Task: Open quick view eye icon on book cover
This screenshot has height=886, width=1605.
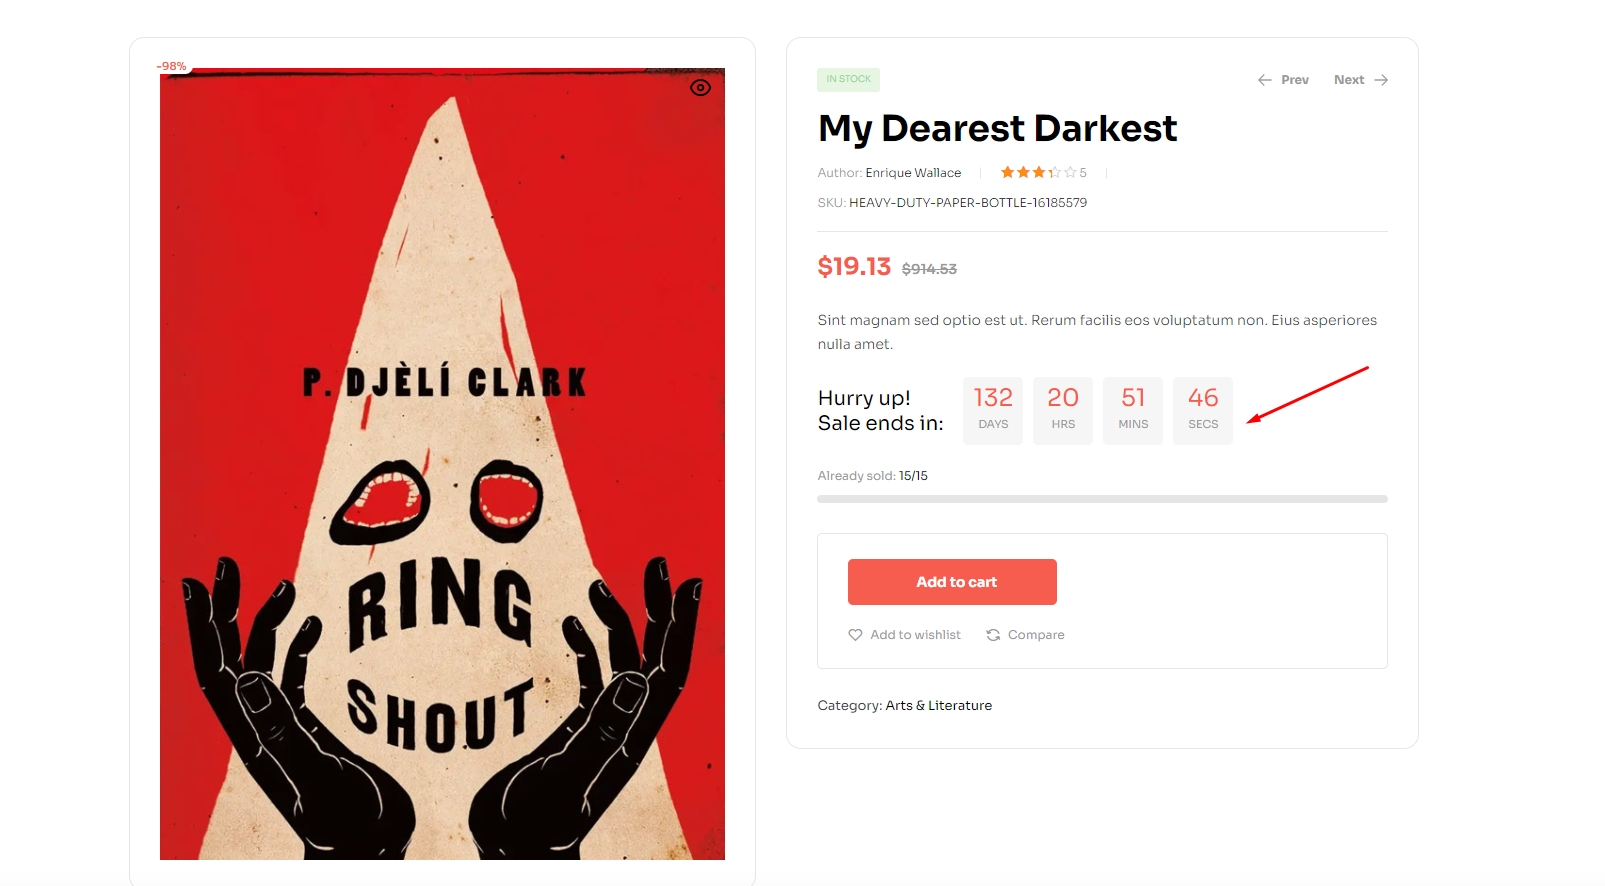Action: point(701,88)
